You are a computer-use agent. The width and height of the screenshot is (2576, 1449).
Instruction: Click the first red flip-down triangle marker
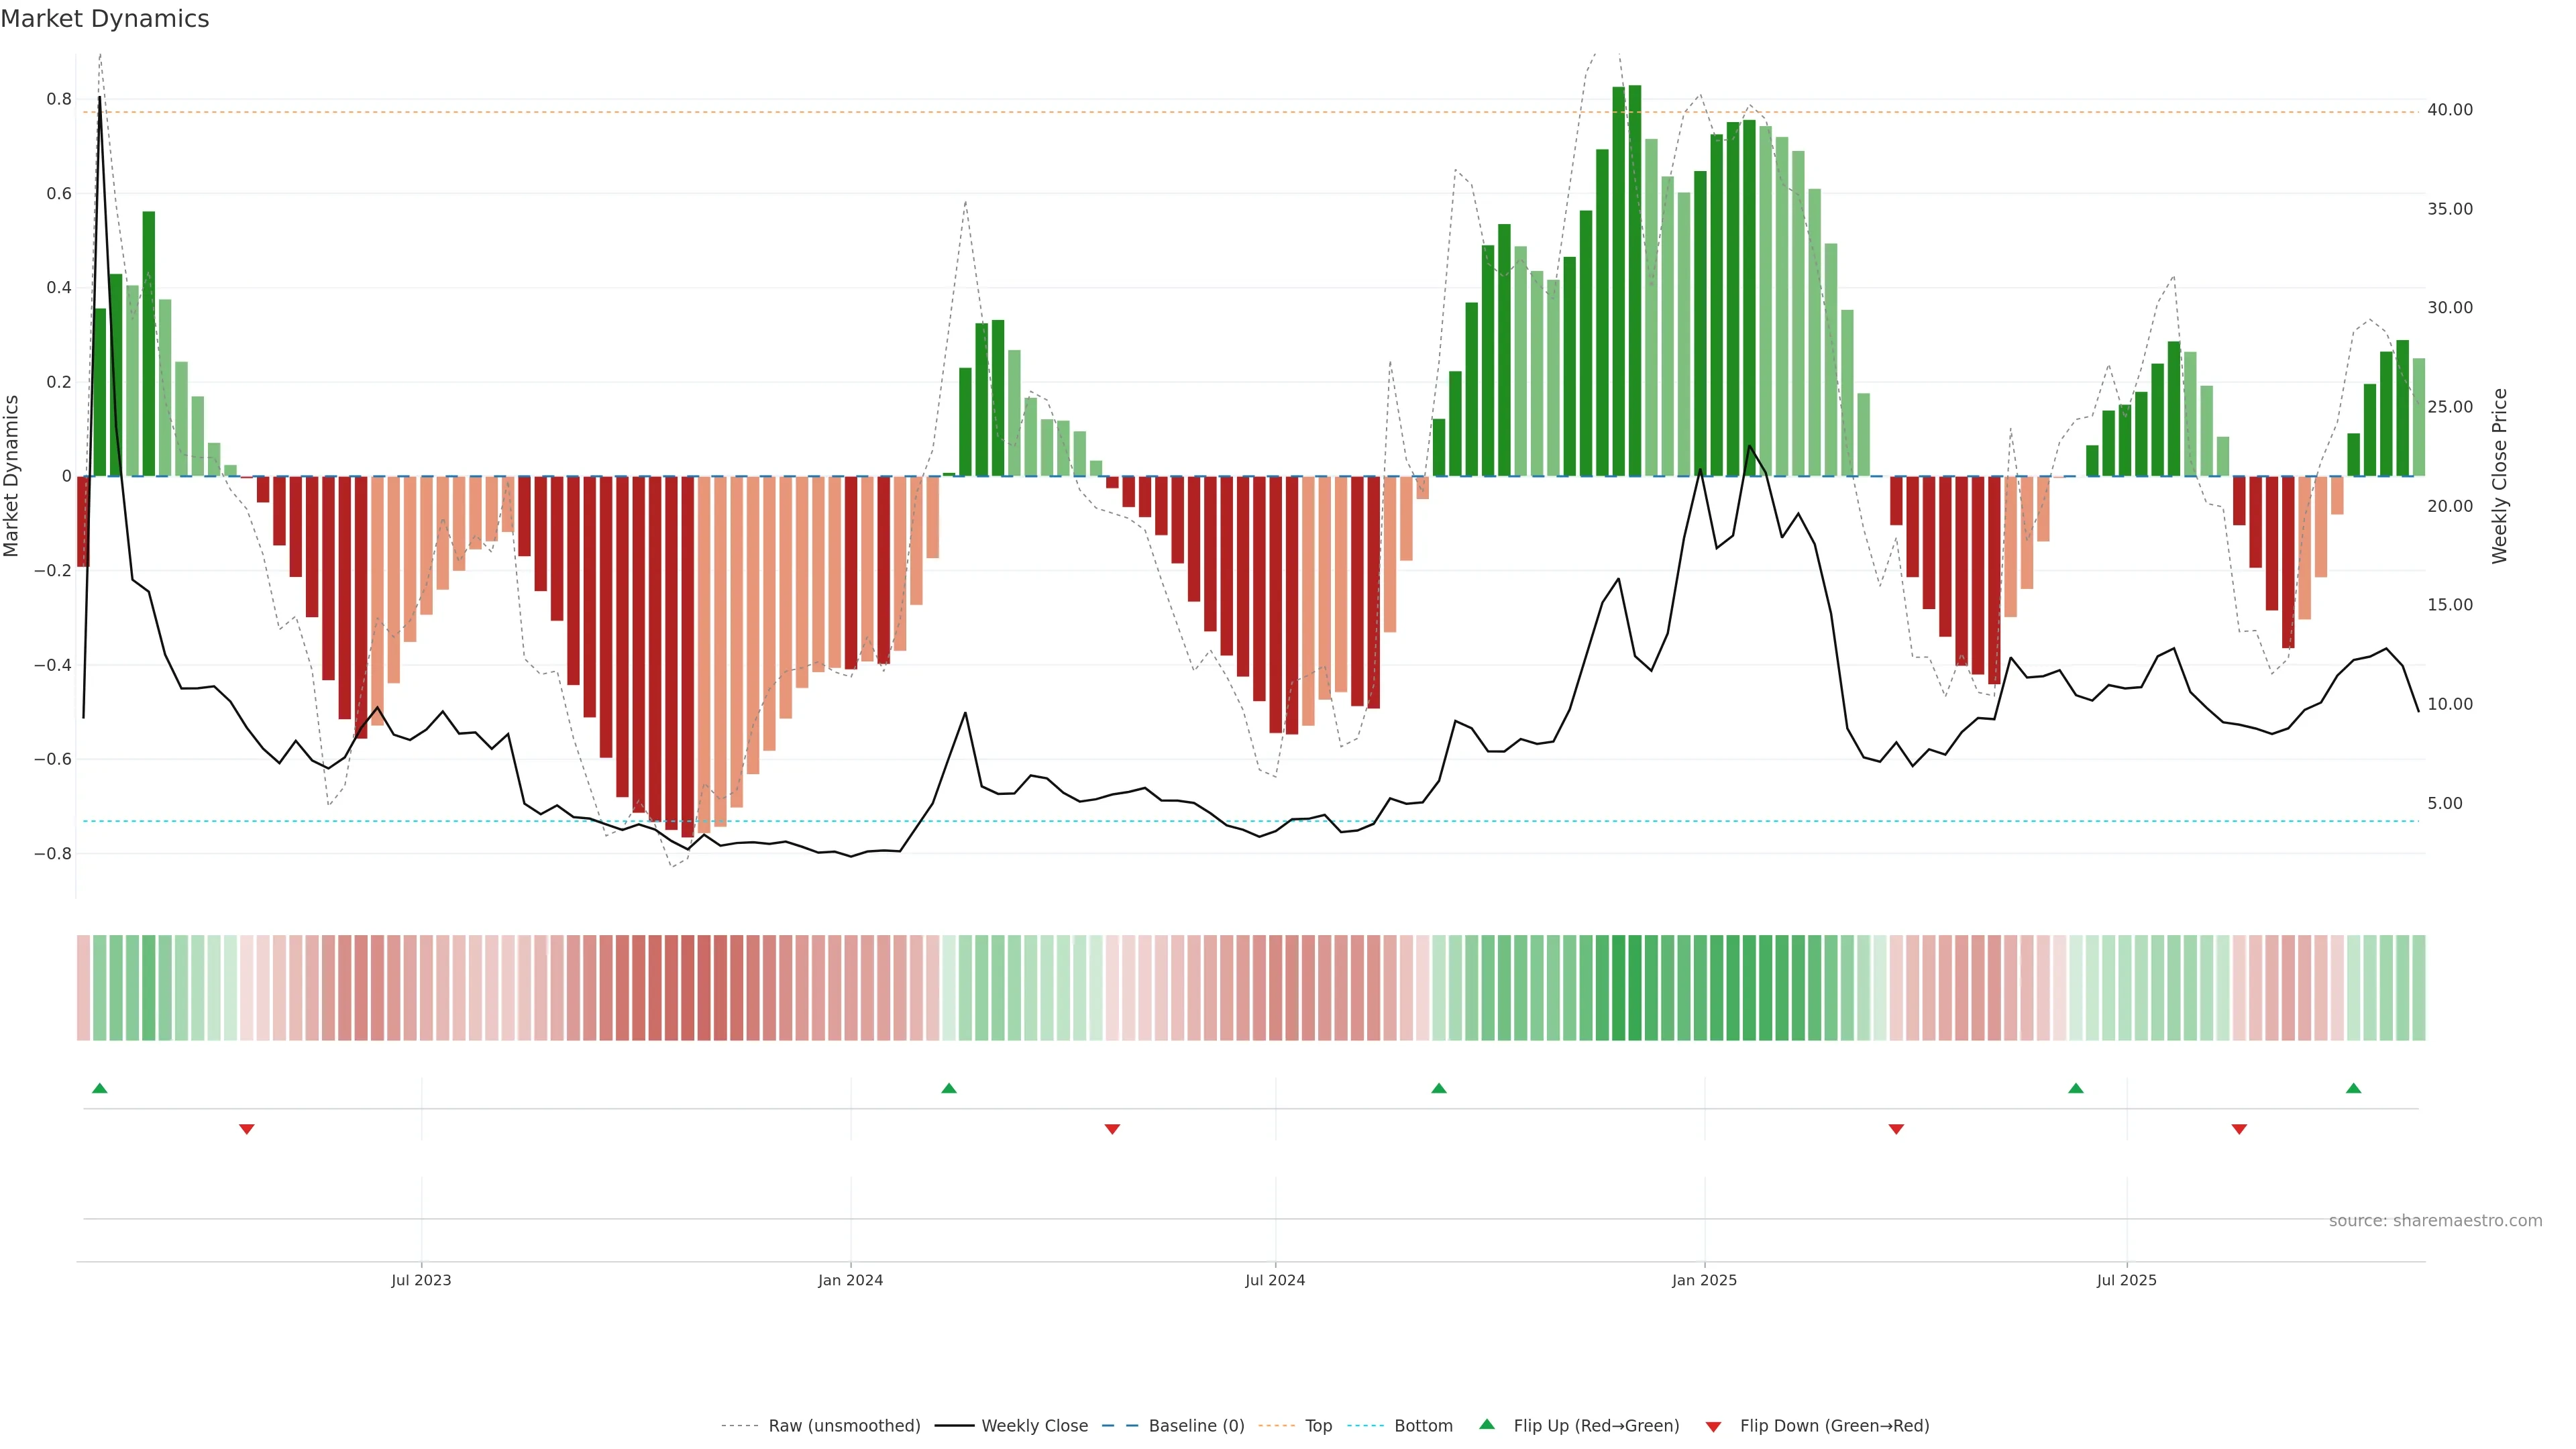(247, 1129)
